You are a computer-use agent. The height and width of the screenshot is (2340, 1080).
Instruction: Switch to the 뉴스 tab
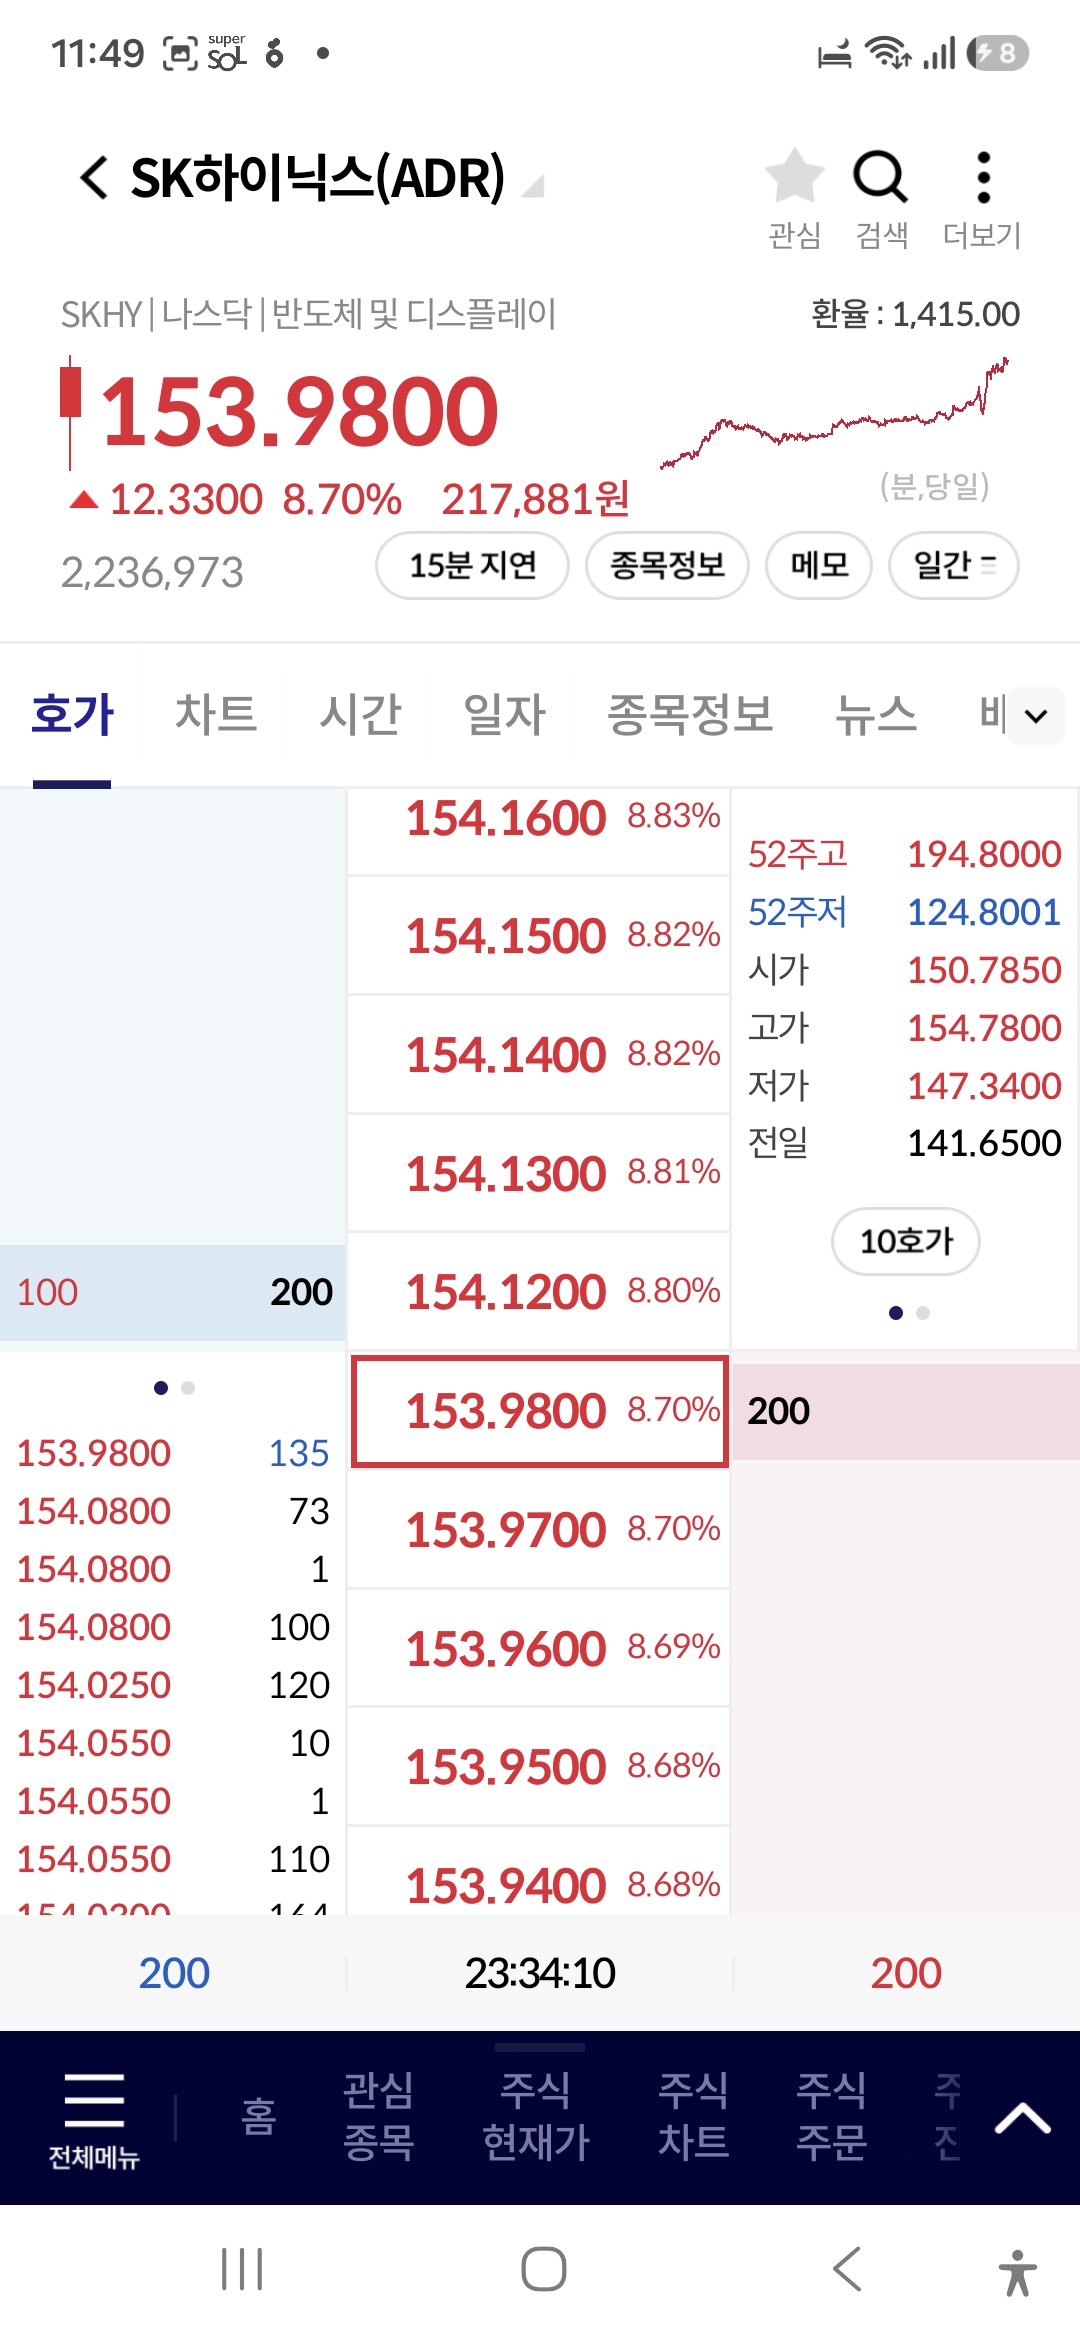pyautogui.click(x=876, y=714)
